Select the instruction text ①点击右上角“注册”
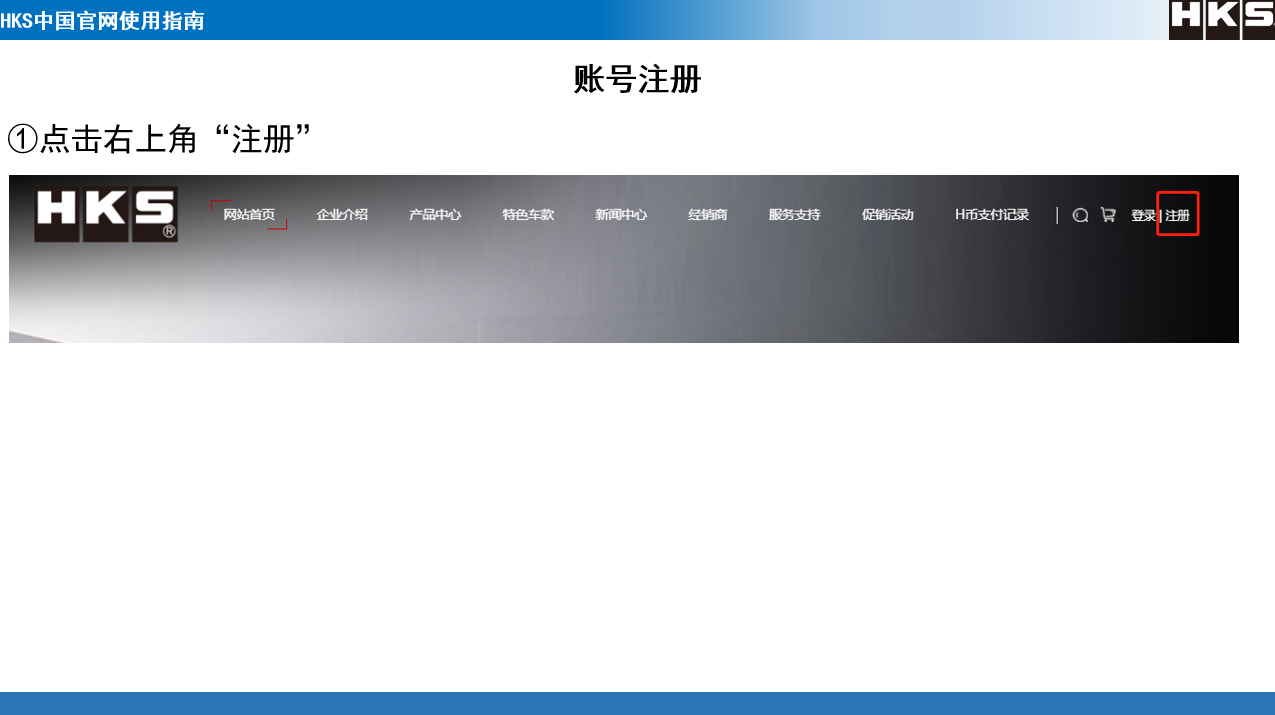 point(160,139)
